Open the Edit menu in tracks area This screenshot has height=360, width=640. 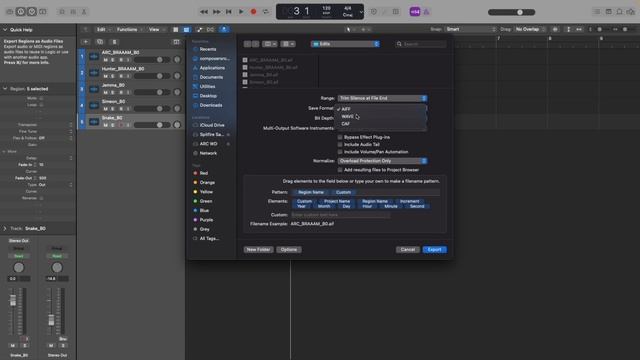tap(102, 29)
